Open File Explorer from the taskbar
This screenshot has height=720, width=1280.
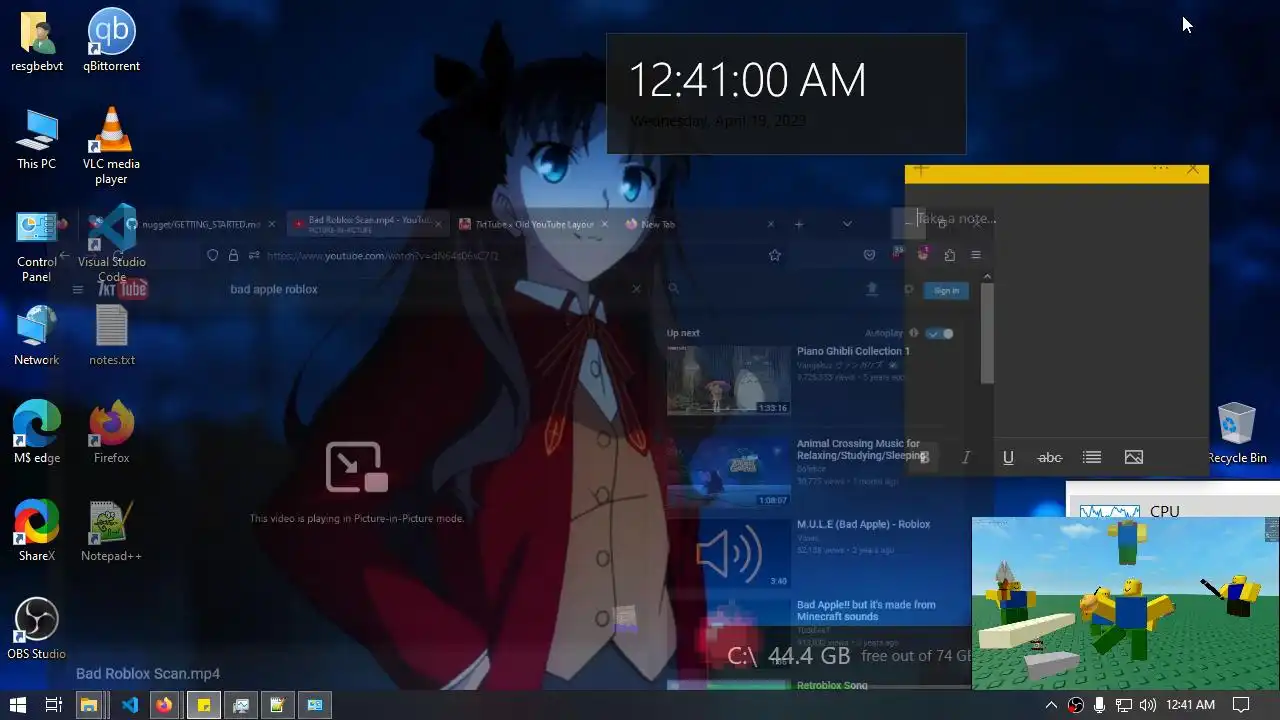coord(89,705)
